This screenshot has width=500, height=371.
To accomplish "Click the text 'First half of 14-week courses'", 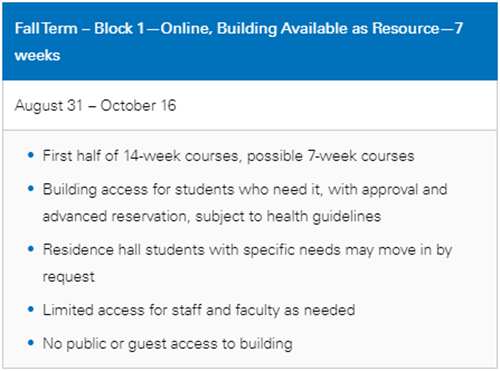I will [140, 156].
